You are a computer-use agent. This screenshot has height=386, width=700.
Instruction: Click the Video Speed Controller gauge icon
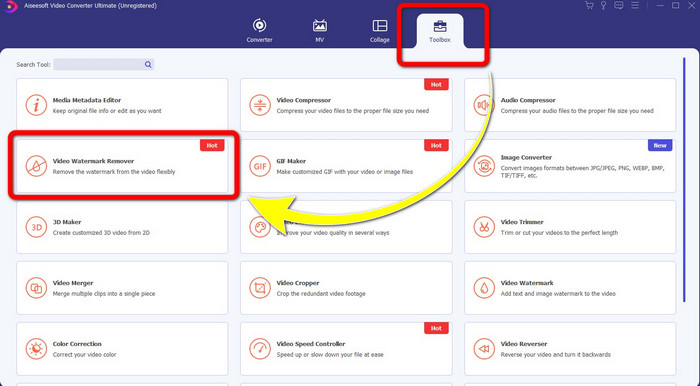[260, 349]
